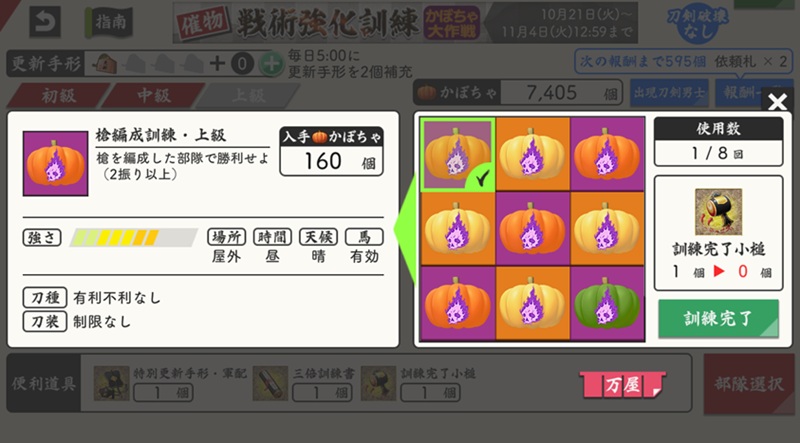
Task: Close the pumpkin selection panel with X
Action: pyautogui.click(x=777, y=102)
